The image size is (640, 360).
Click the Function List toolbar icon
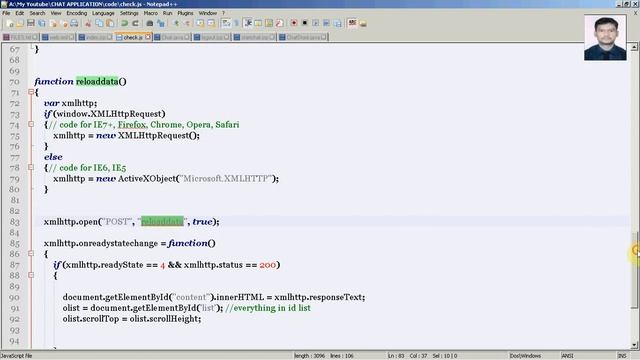[280, 23]
